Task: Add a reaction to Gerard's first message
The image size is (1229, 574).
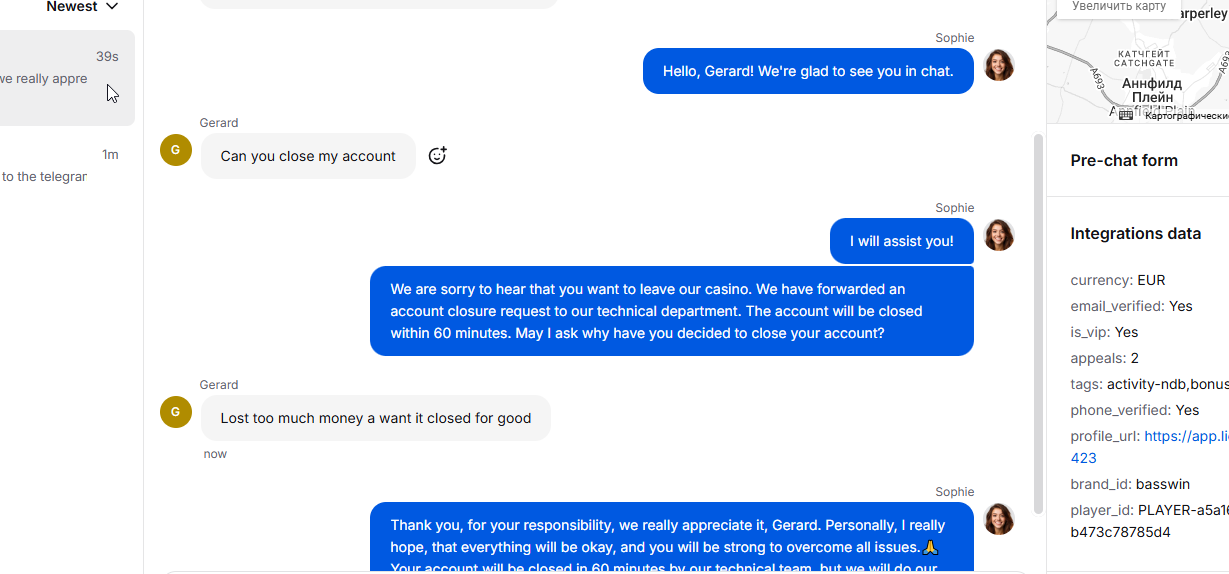Action: point(437,156)
